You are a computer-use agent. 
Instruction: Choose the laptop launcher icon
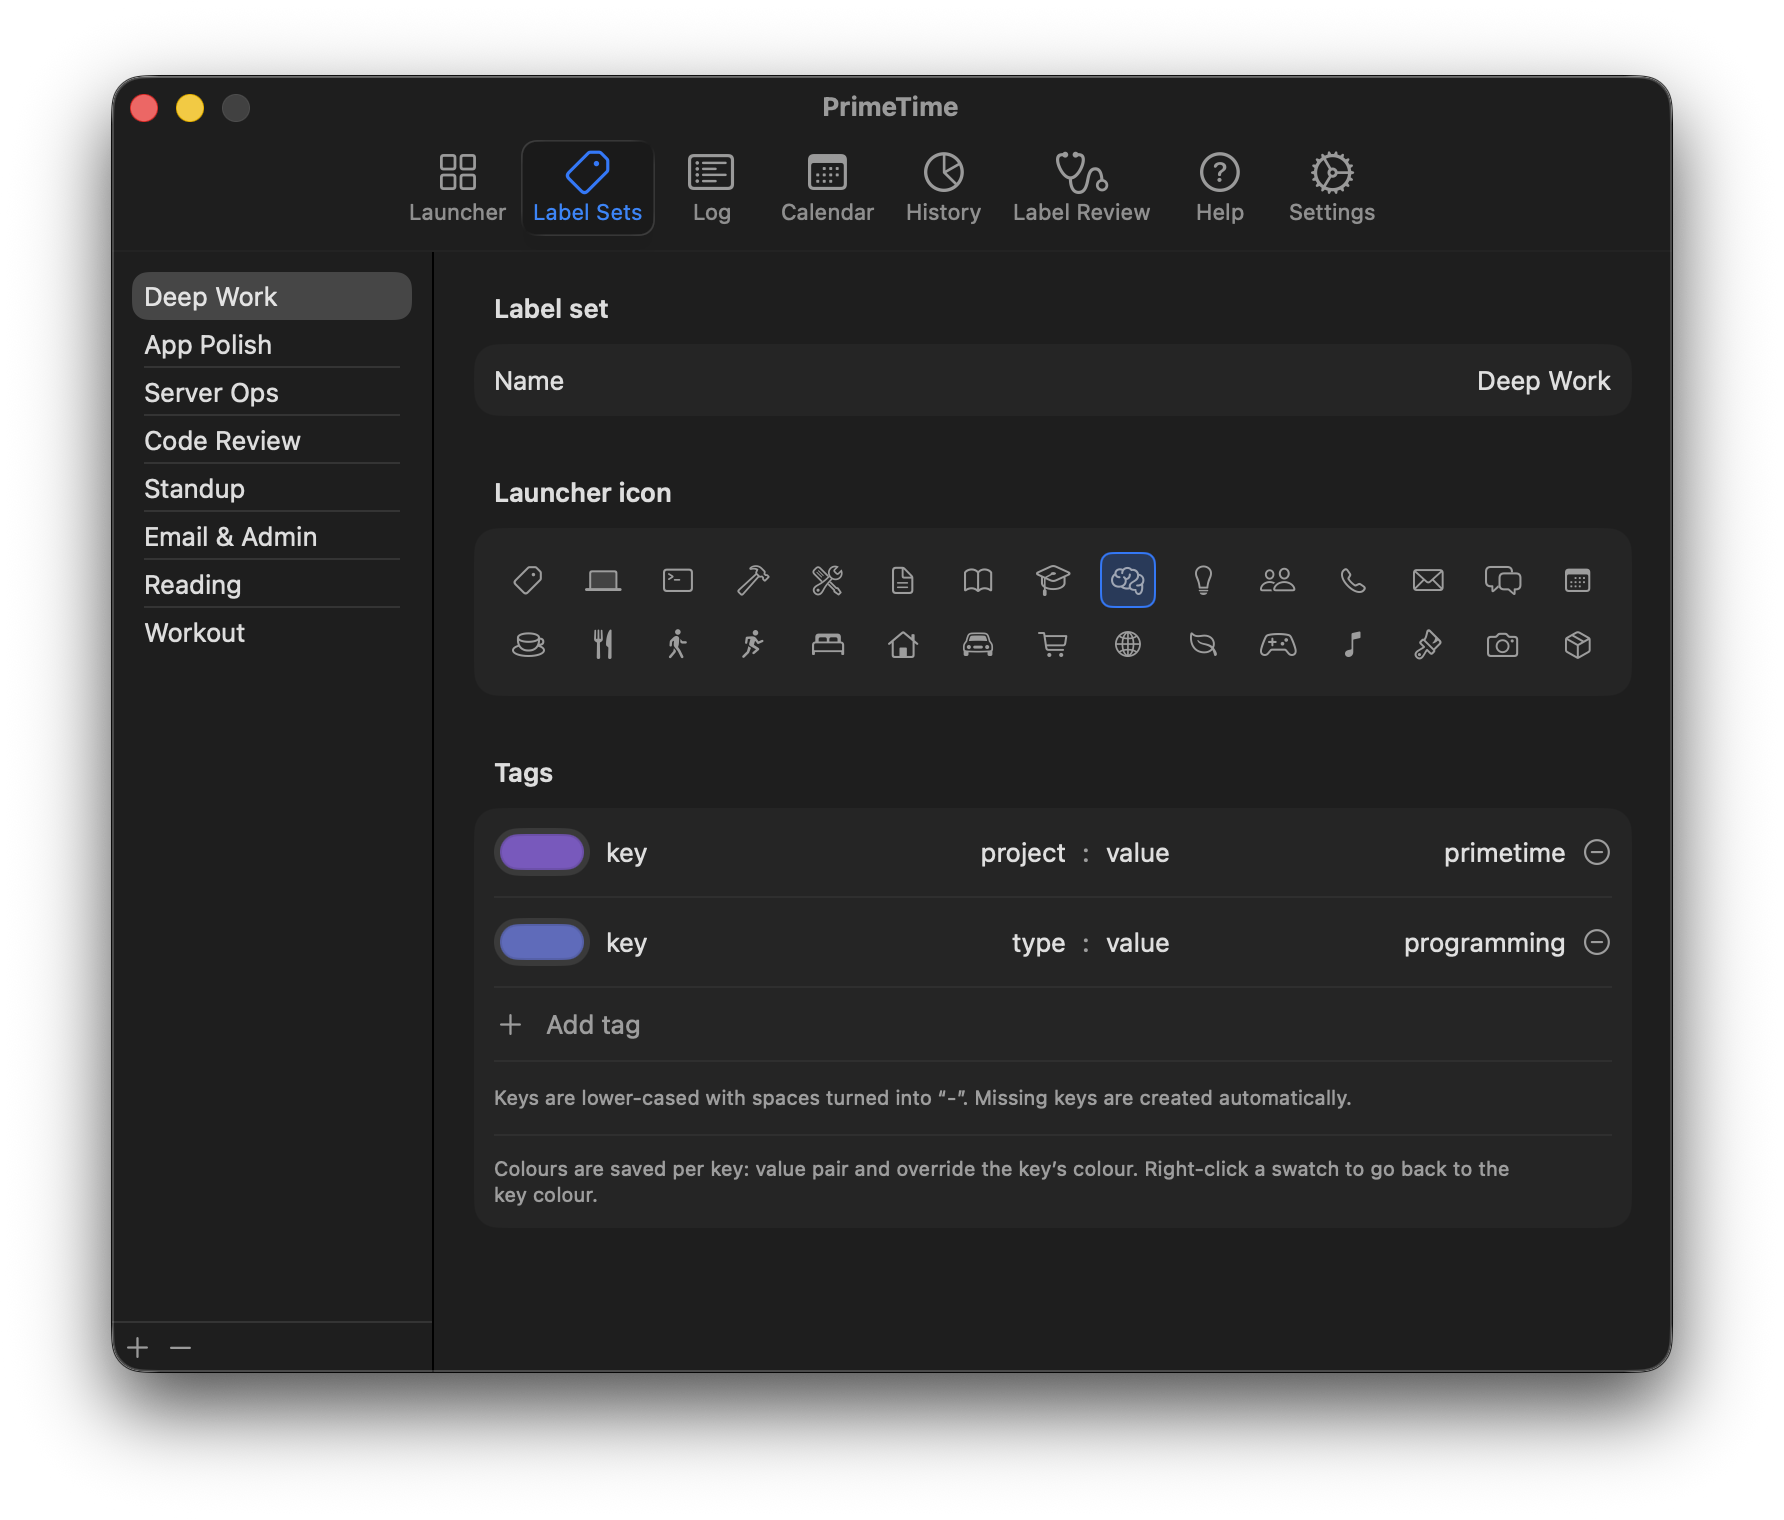[603, 580]
